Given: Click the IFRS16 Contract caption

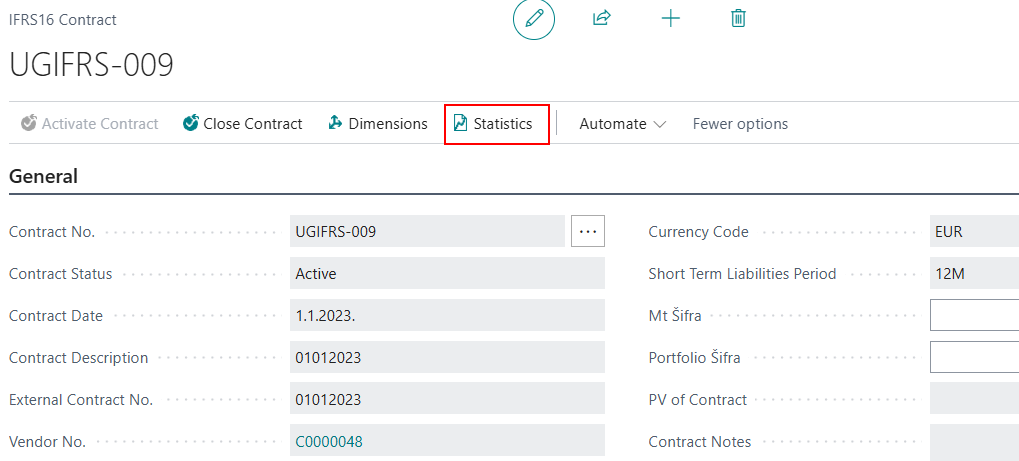Looking at the screenshot, I should tap(62, 20).
